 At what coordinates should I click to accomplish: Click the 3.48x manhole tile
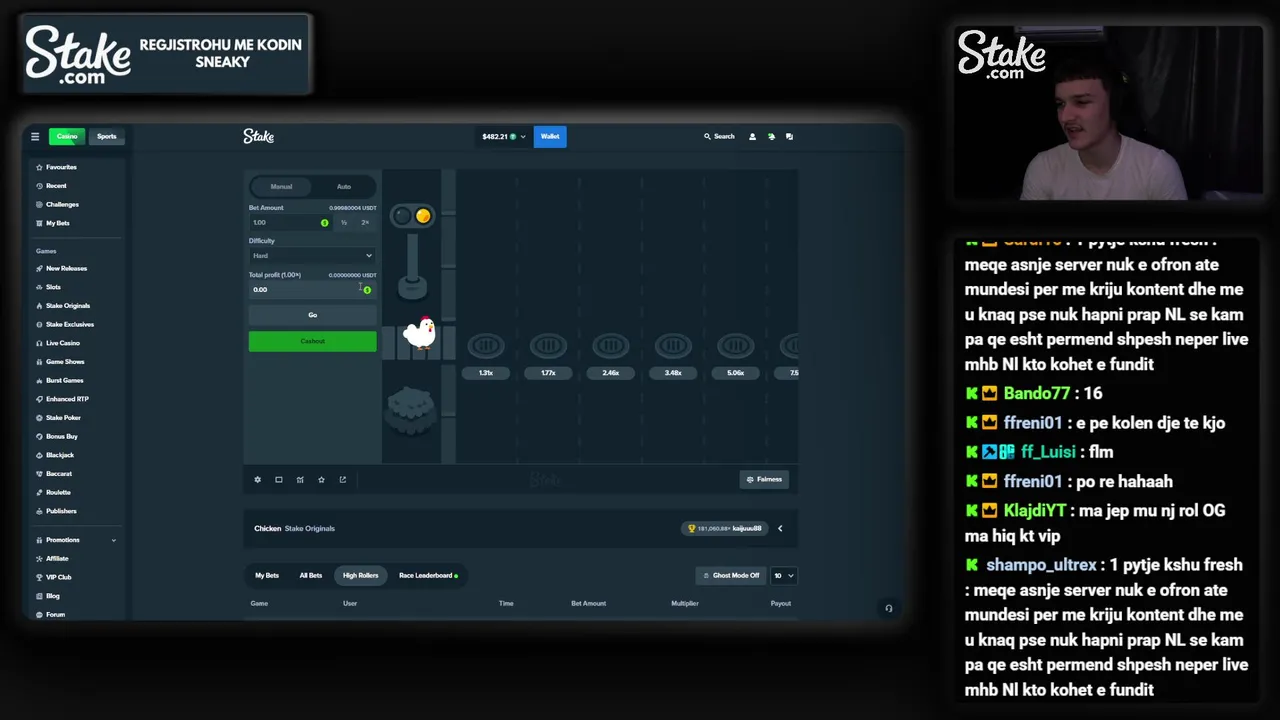[x=673, y=346]
